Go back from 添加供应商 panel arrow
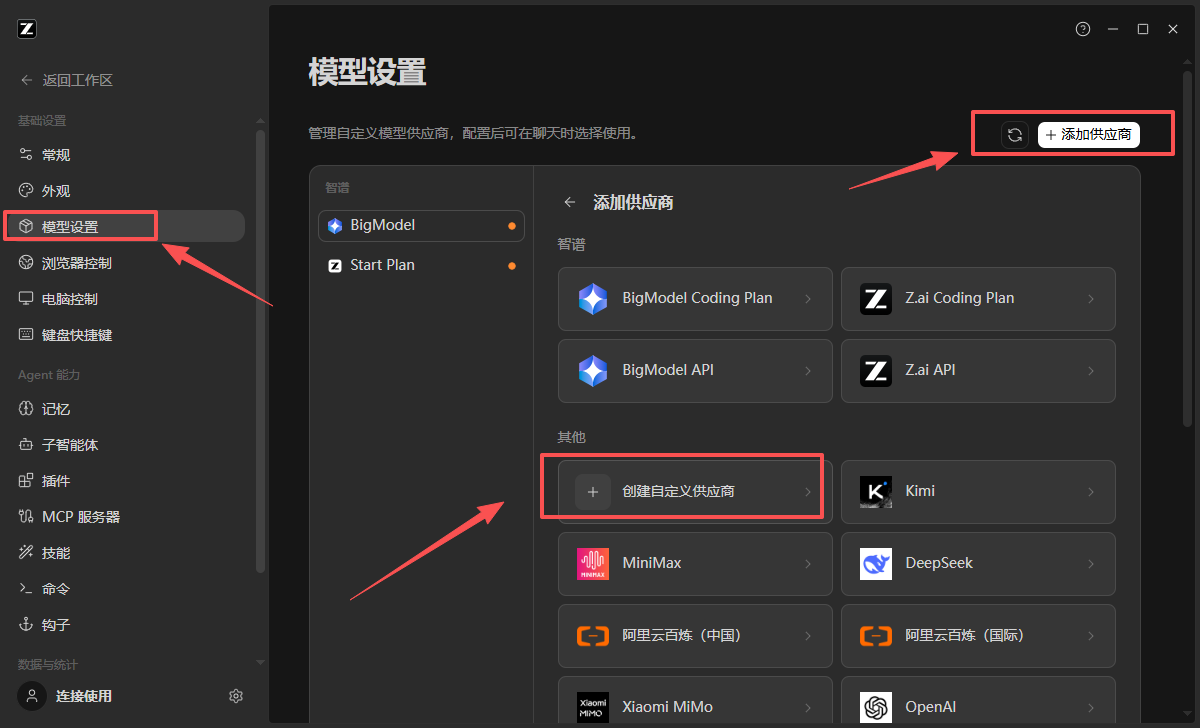Viewport: 1200px width, 728px height. (x=570, y=202)
